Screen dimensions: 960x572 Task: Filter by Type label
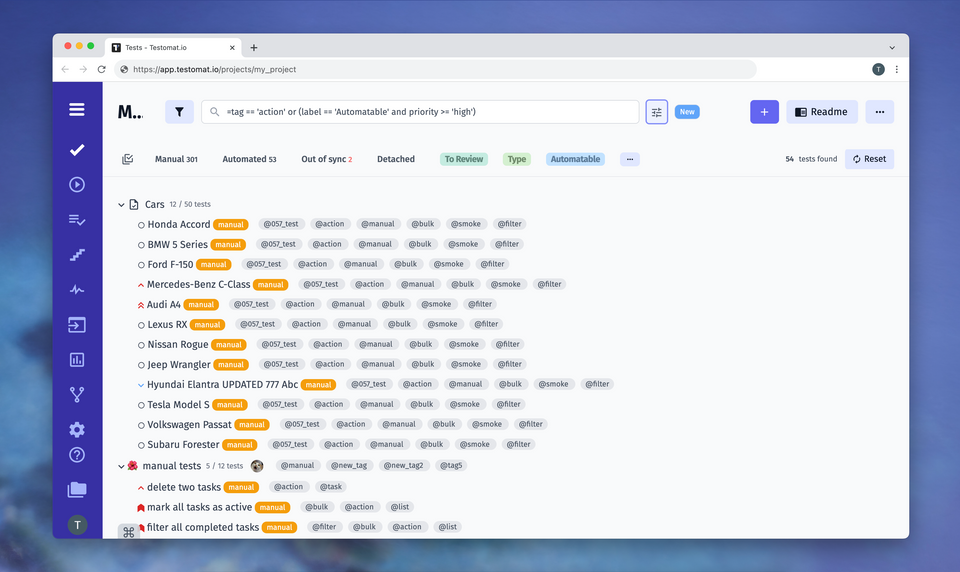coord(517,159)
